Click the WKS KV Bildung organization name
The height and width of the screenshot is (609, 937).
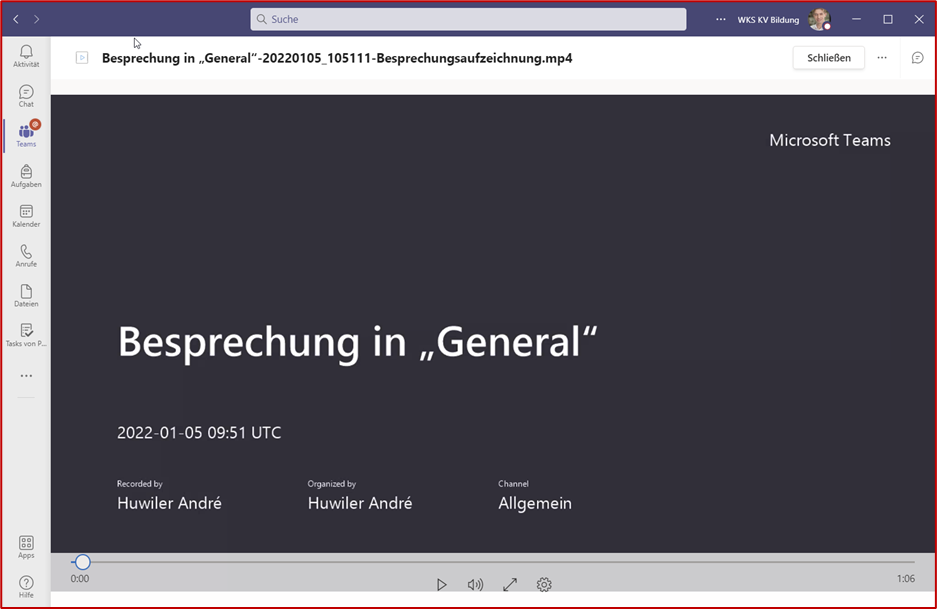coord(768,20)
